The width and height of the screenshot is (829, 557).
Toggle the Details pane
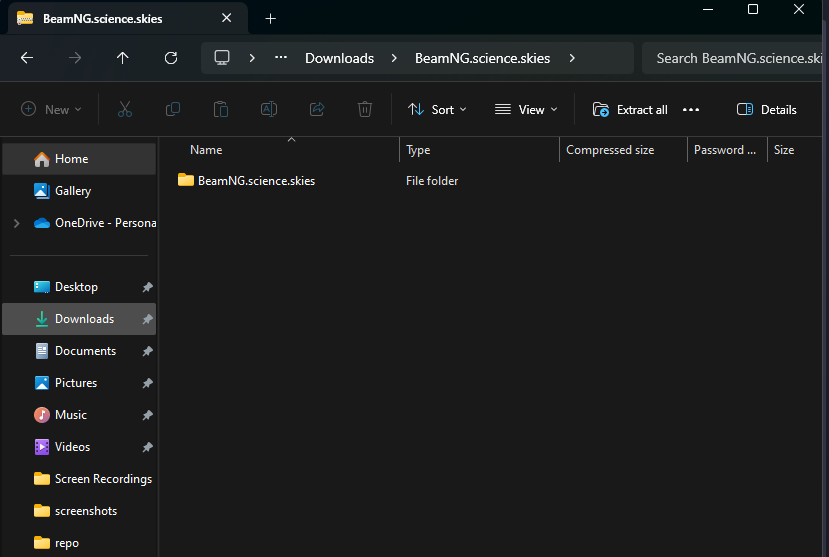(x=767, y=109)
